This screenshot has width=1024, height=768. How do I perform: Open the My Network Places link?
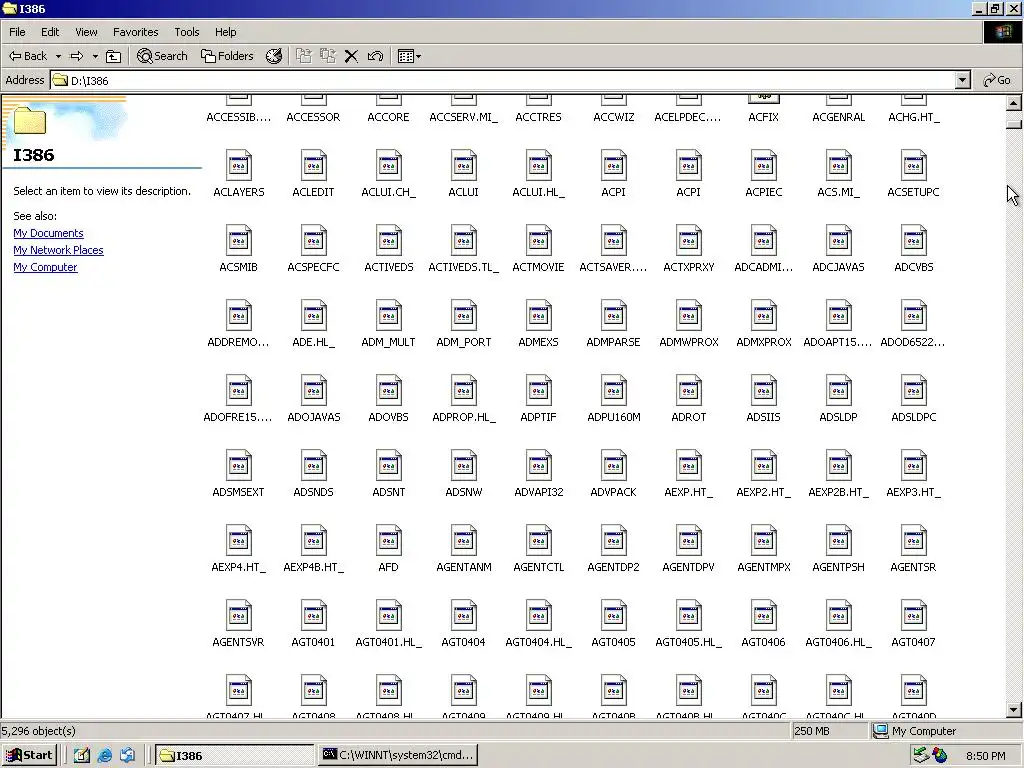click(x=58, y=250)
